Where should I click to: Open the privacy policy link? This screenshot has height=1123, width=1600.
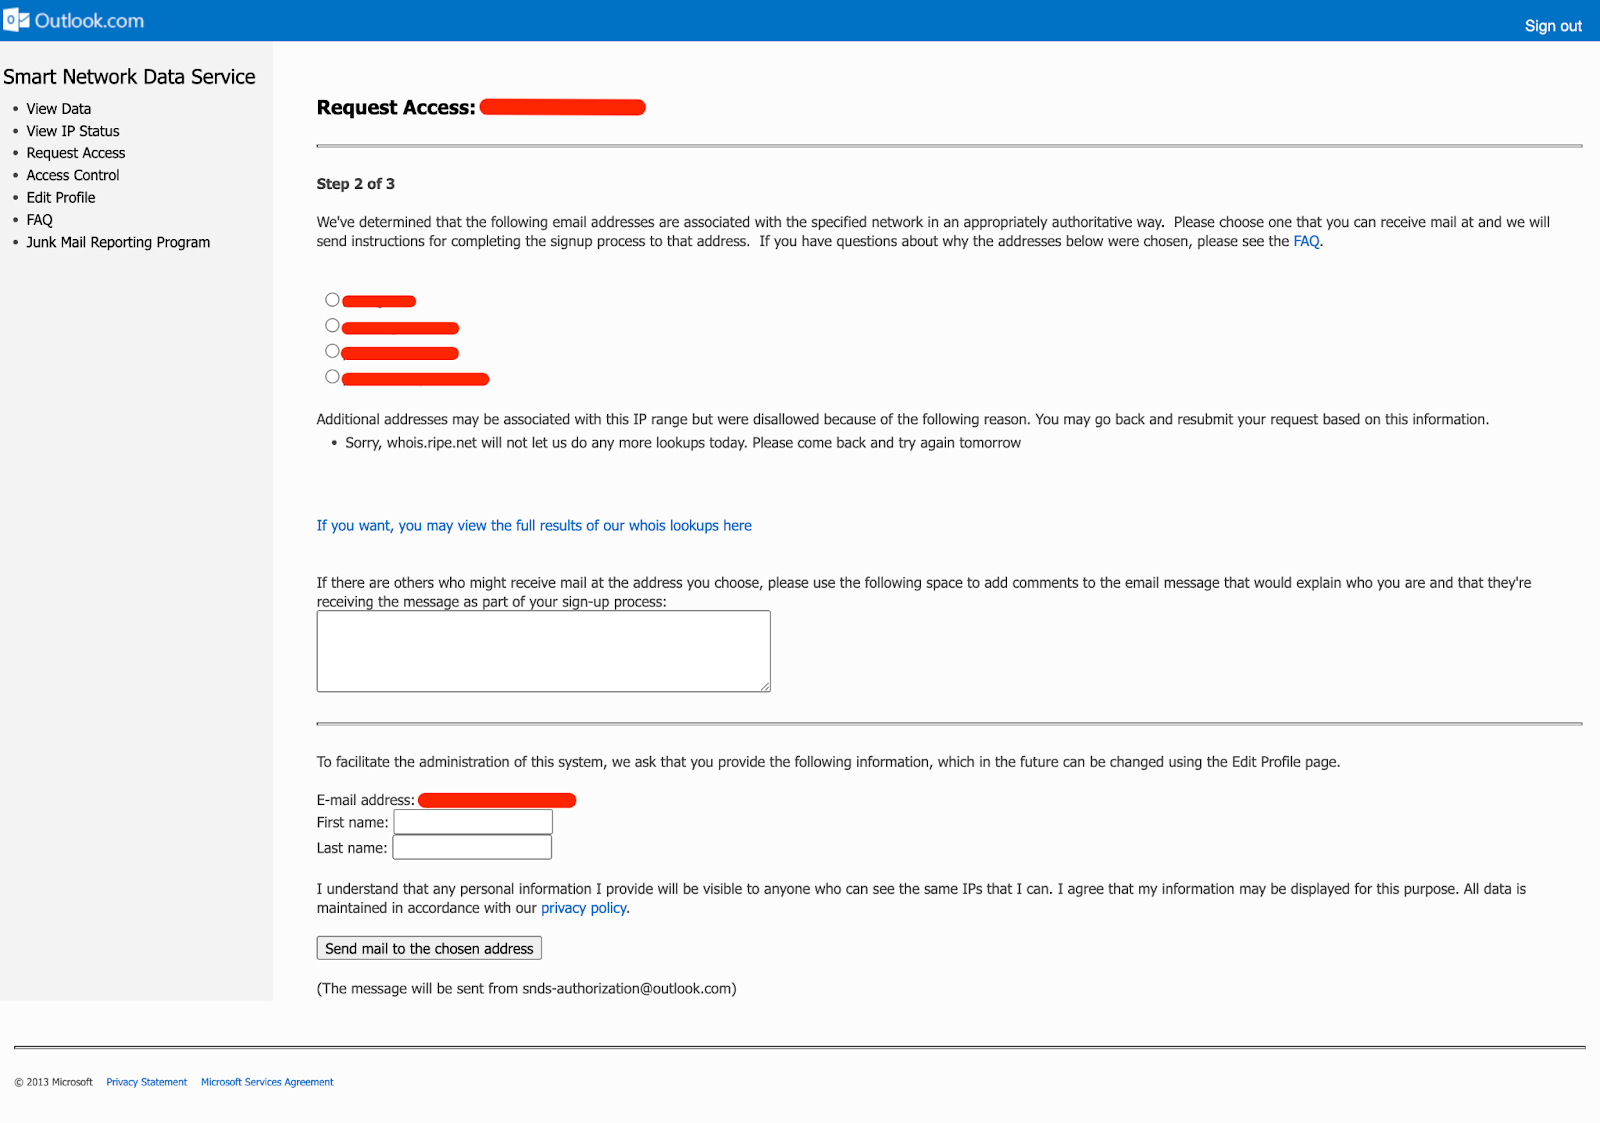click(584, 908)
